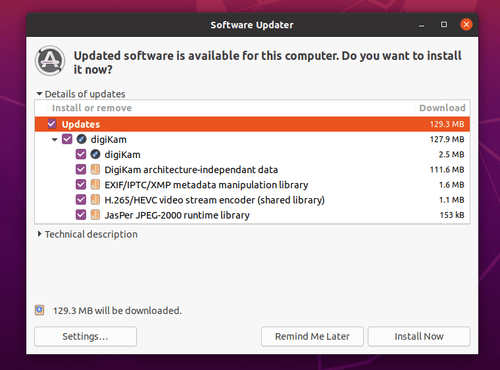Select JasPer JPEG-2000 runtime library row
Screen dimensions: 500x370
252,215
